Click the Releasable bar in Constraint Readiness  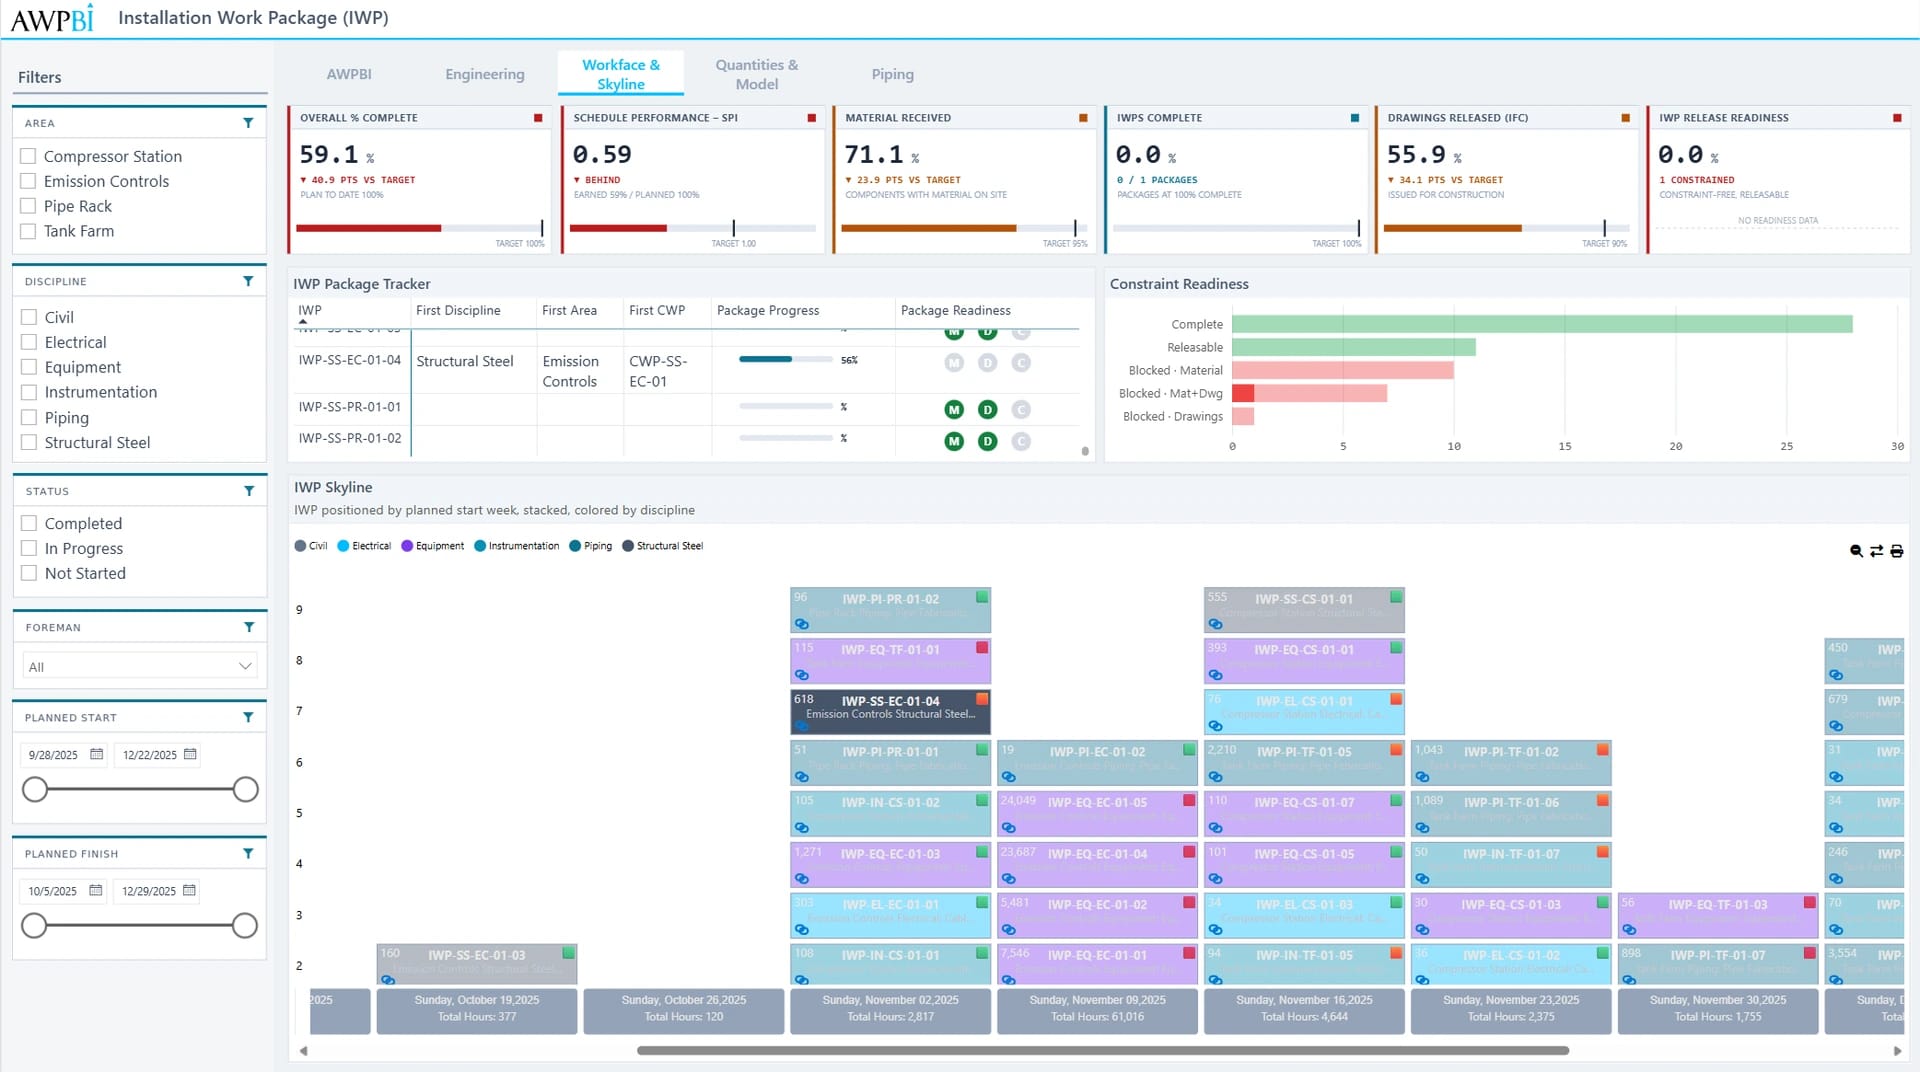[x=1354, y=347]
